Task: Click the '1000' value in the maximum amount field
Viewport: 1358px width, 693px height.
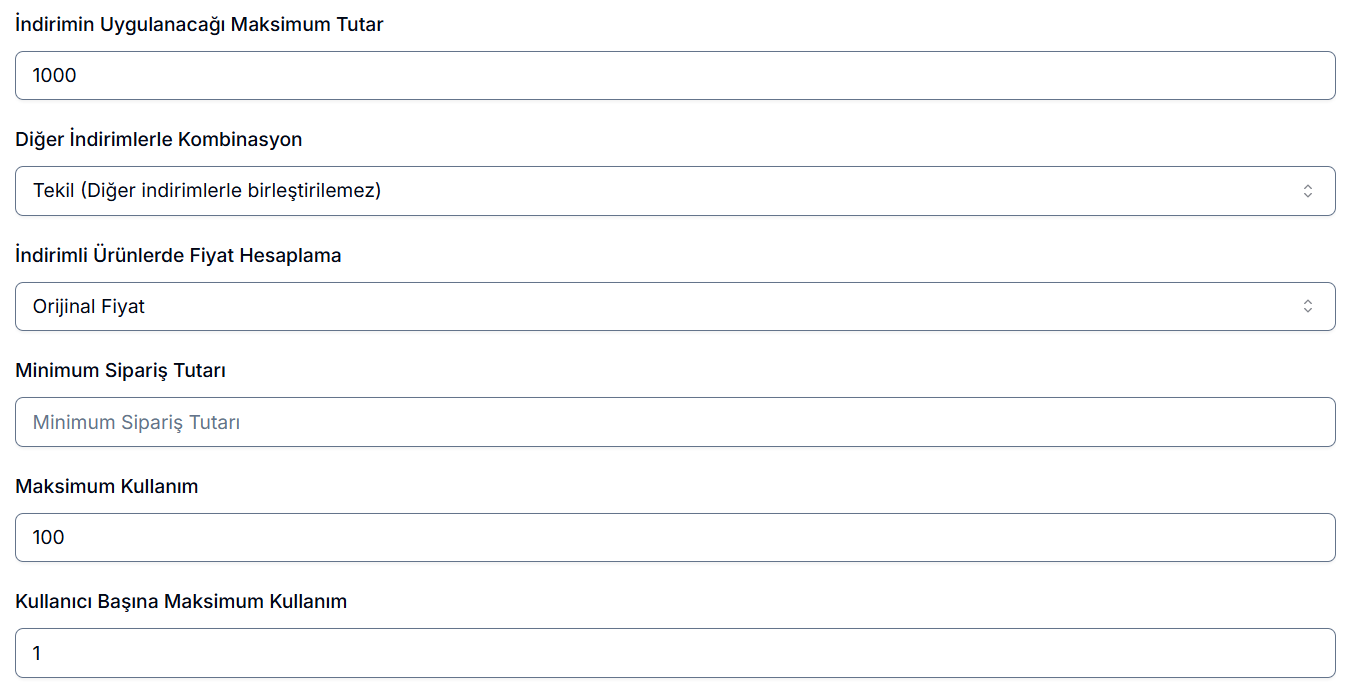Action: click(55, 76)
